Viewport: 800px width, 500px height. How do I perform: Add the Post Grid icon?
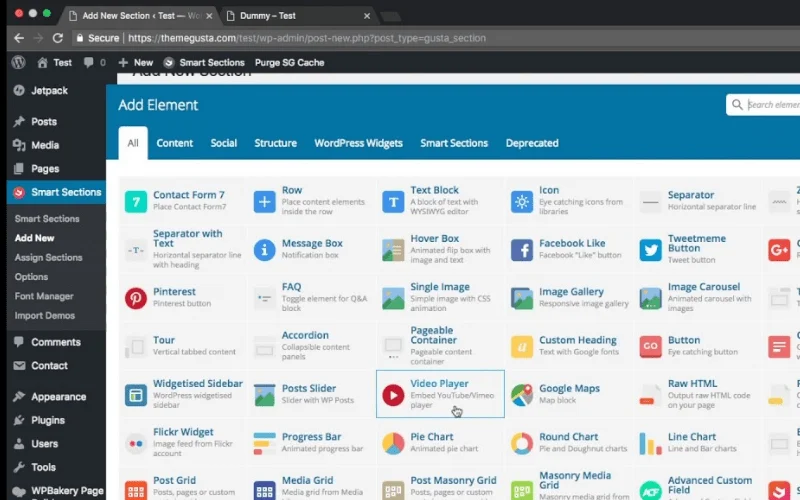136,490
